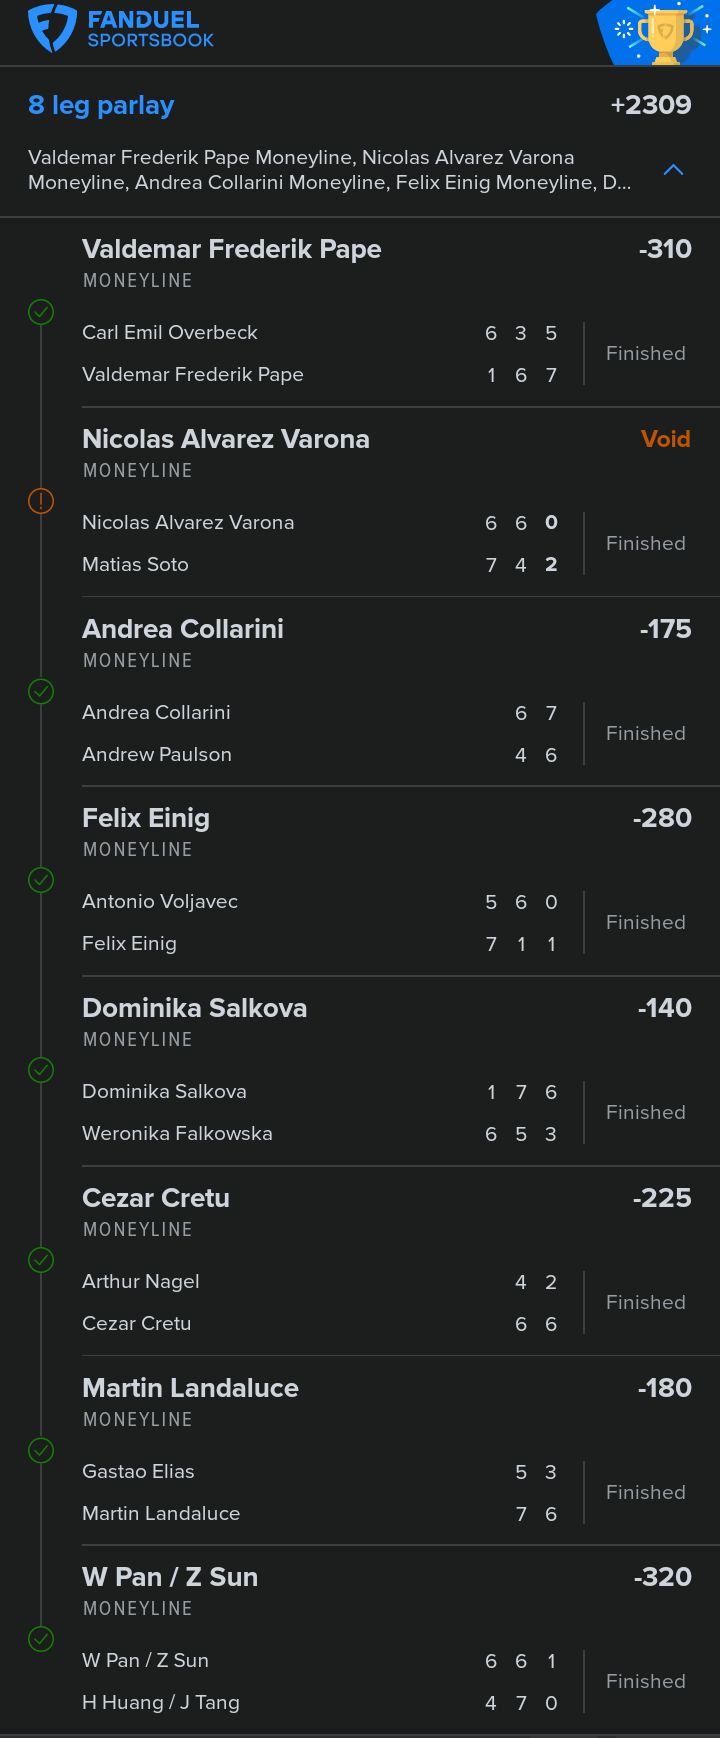Collapse the 8 leg parlay details
The image size is (720, 1738).
click(673, 170)
